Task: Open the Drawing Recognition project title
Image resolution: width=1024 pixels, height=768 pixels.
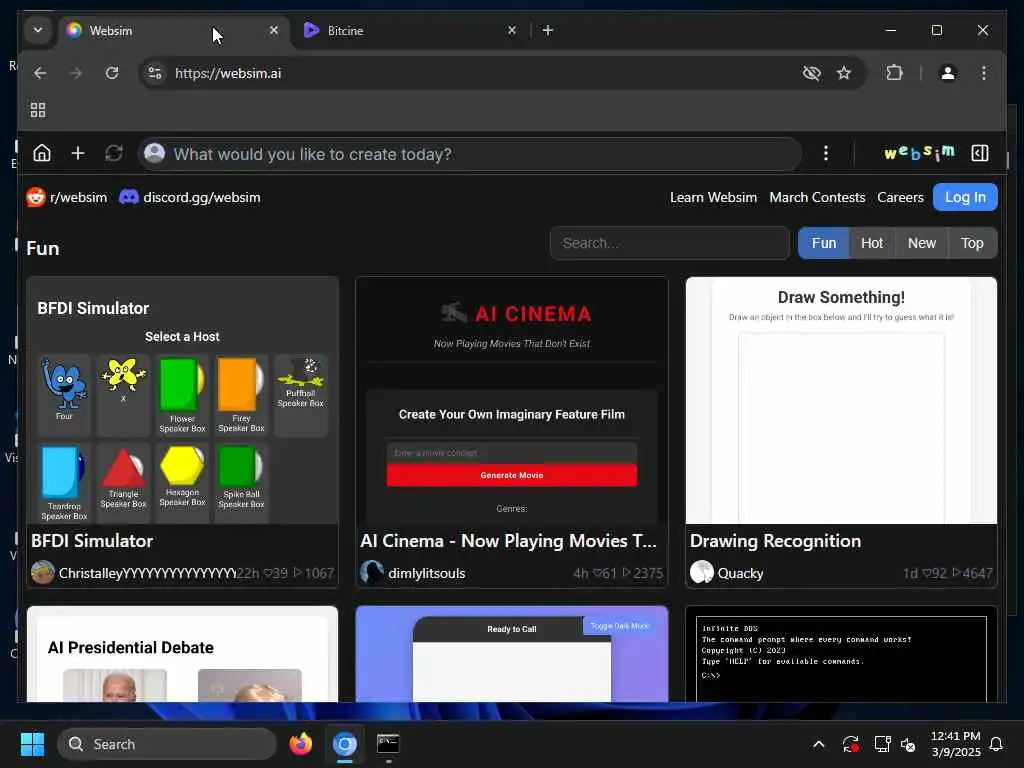Action: pos(775,541)
